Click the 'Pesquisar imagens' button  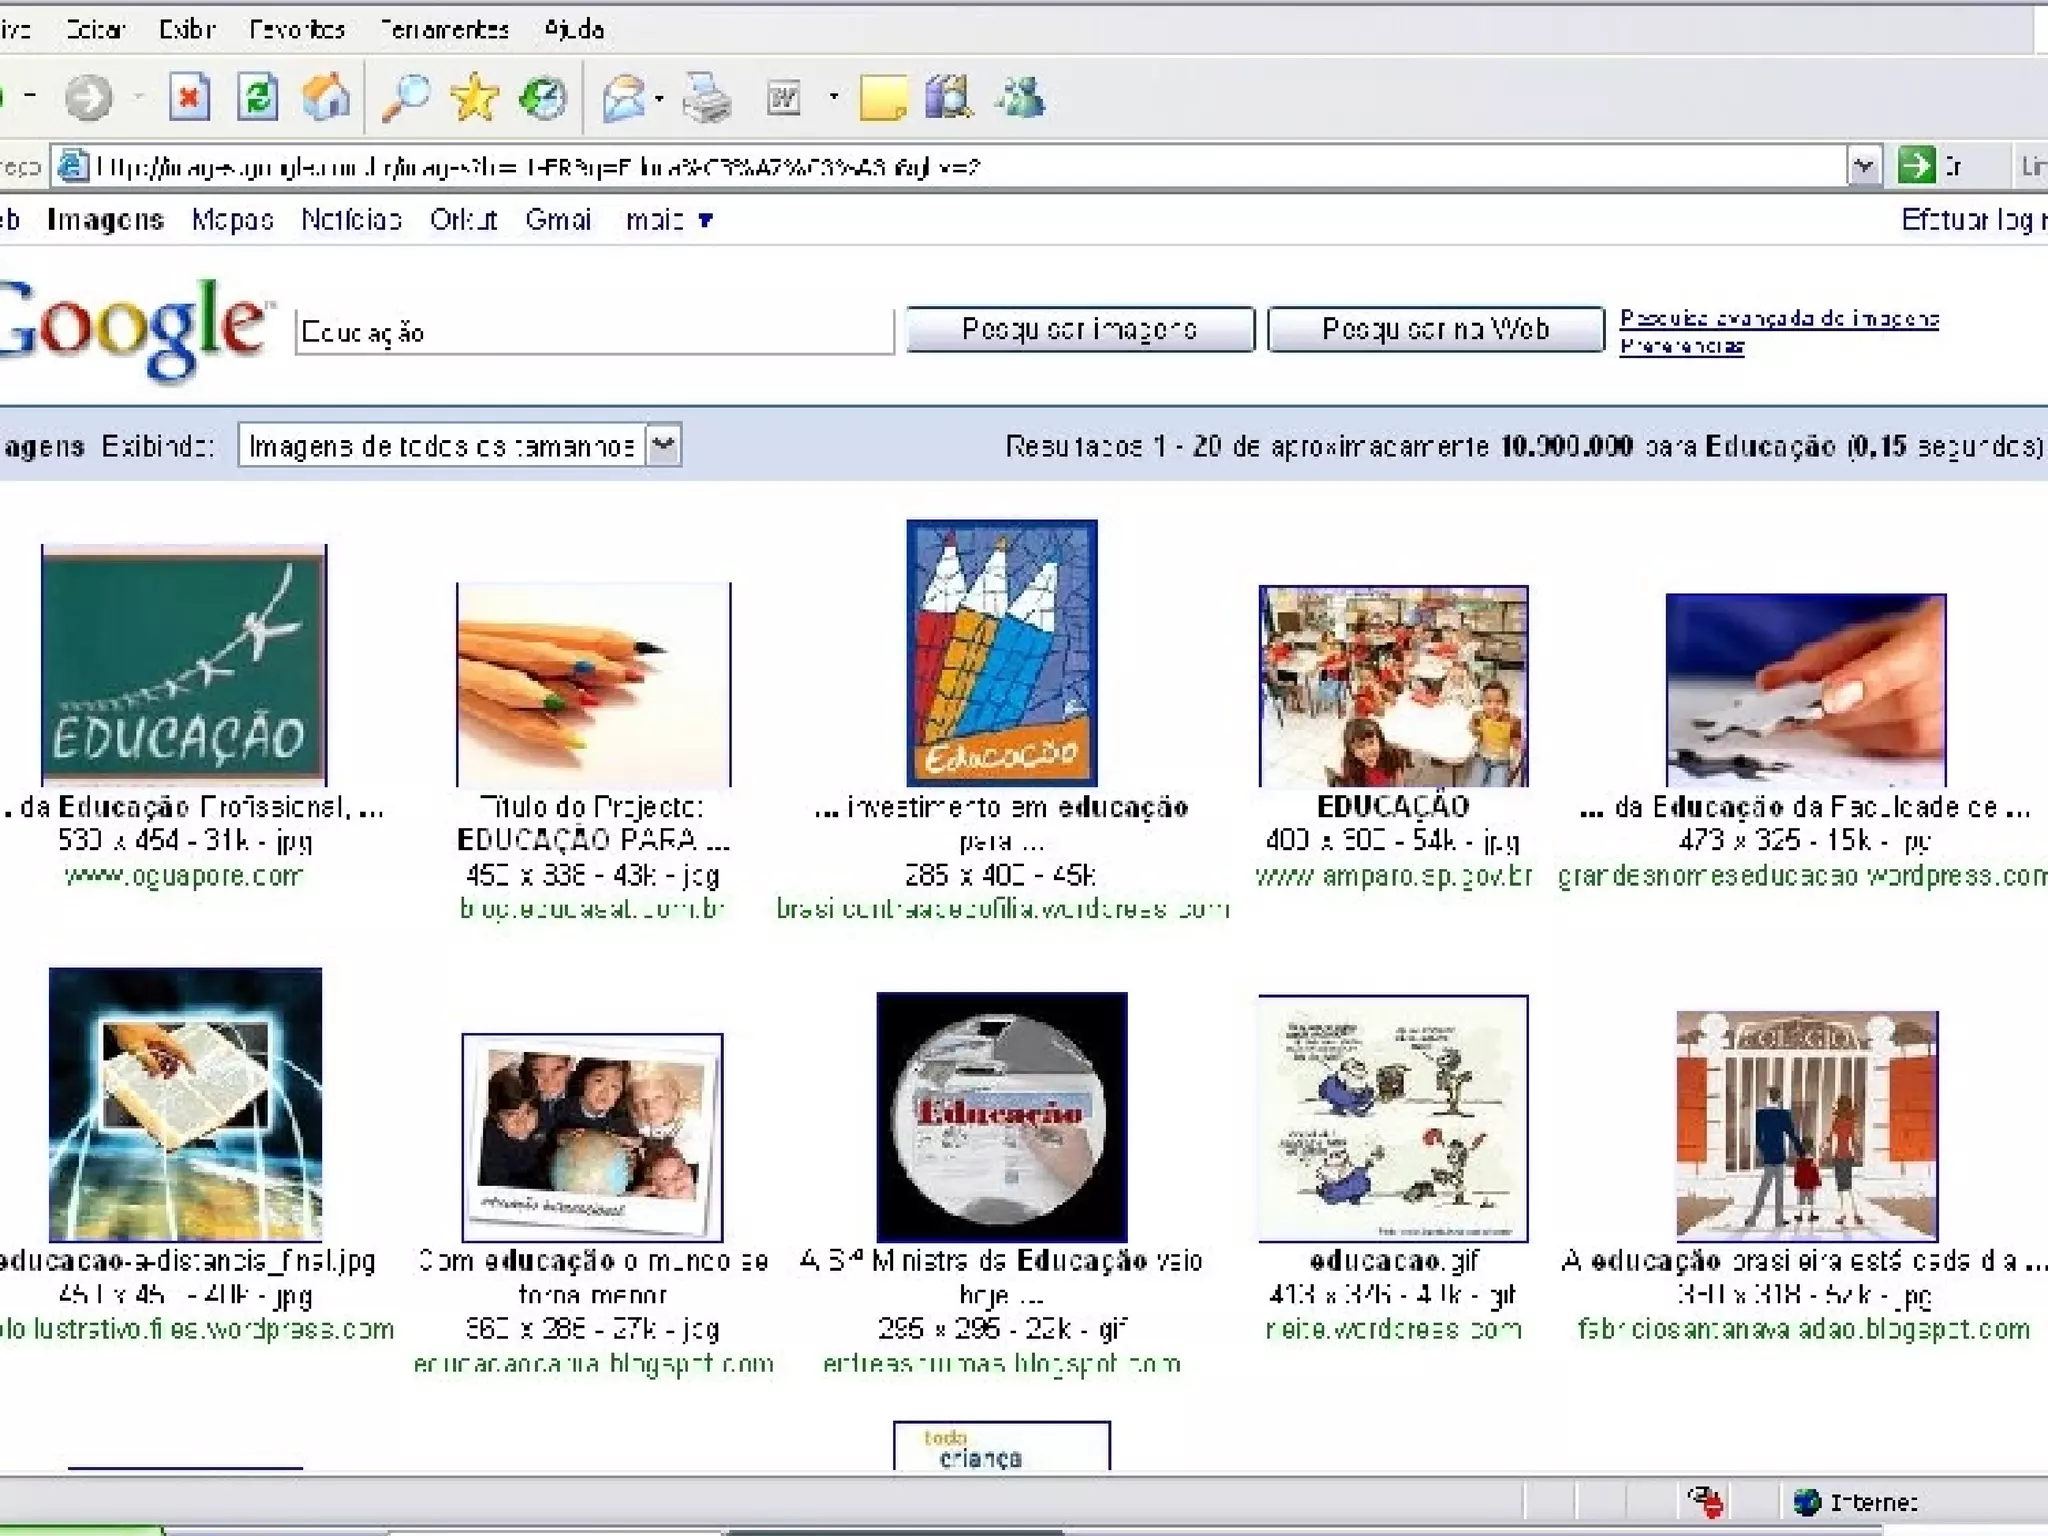pyautogui.click(x=1079, y=329)
